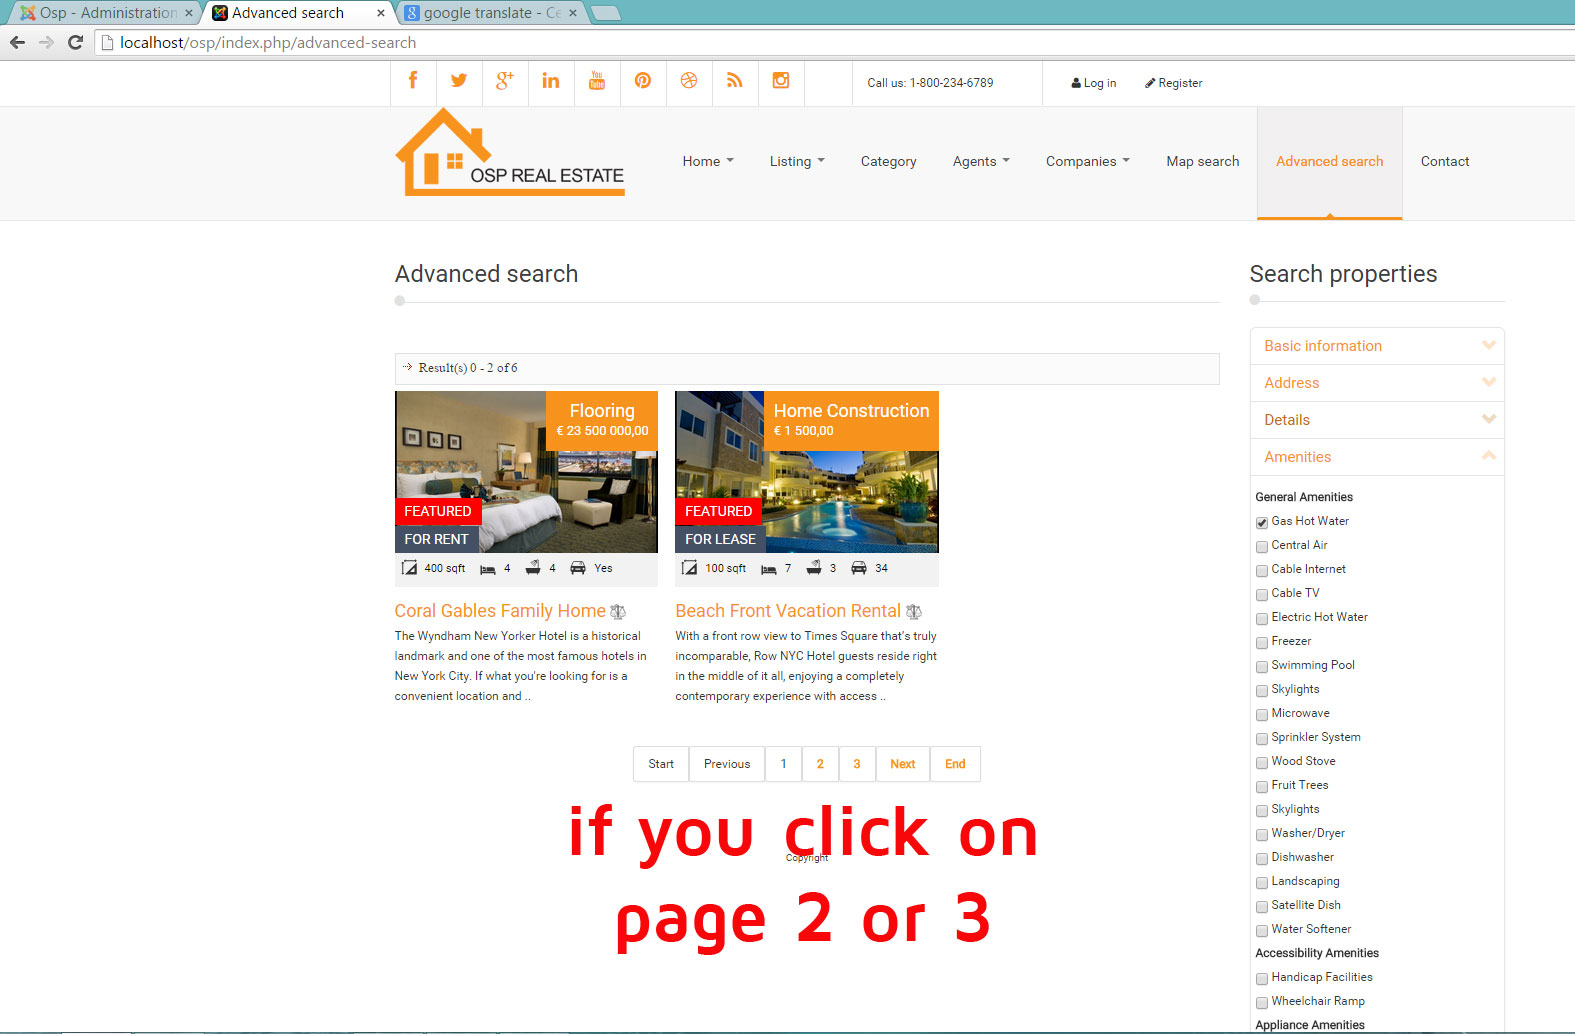The image size is (1575, 1034).
Task: Open the Coral Gables Family Home listing
Action: pyautogui.click(x=500, y=611)
